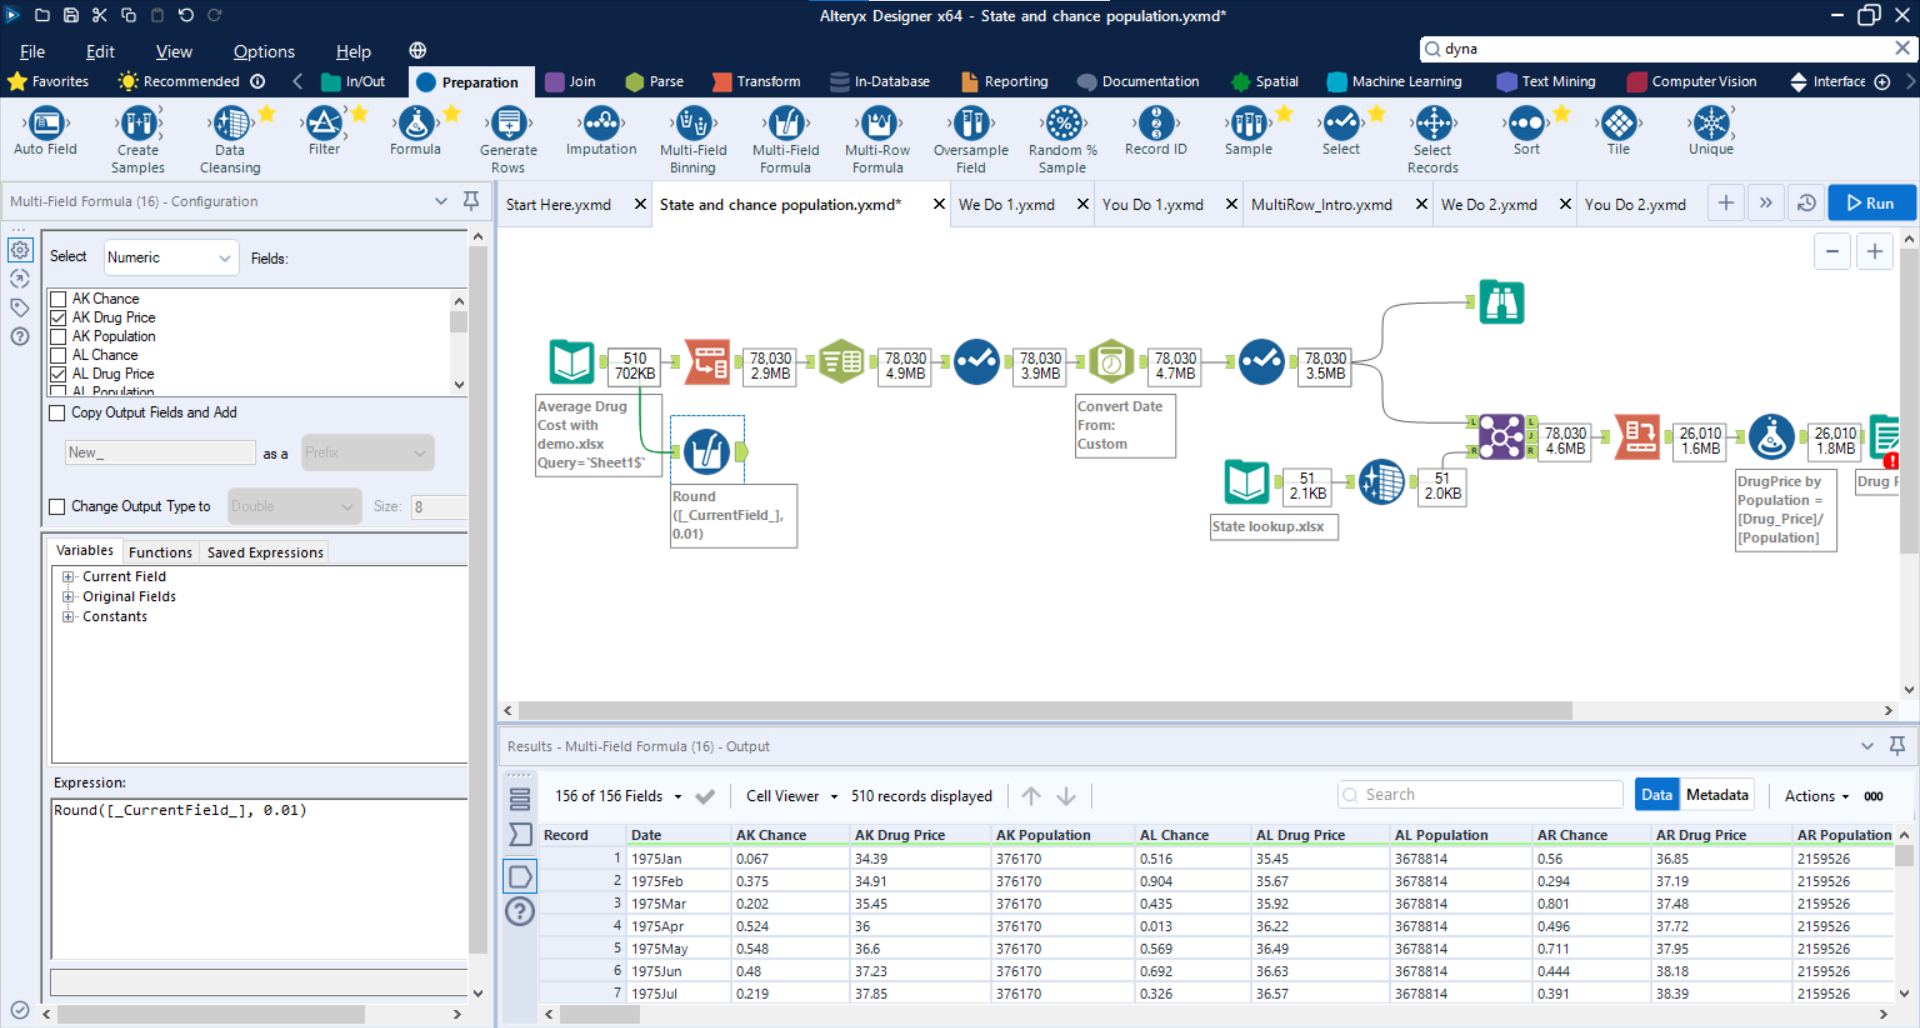
Task: Pick the Multi-Row Formula tool
Action: pyautogui.click(x=877, y=124)
